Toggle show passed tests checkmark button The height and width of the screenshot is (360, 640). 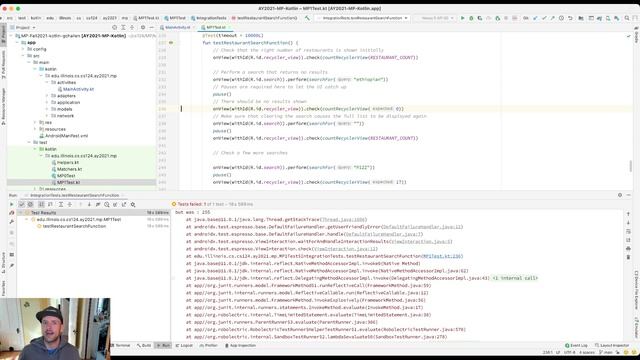pyautogui.click(x=22, y=204)
